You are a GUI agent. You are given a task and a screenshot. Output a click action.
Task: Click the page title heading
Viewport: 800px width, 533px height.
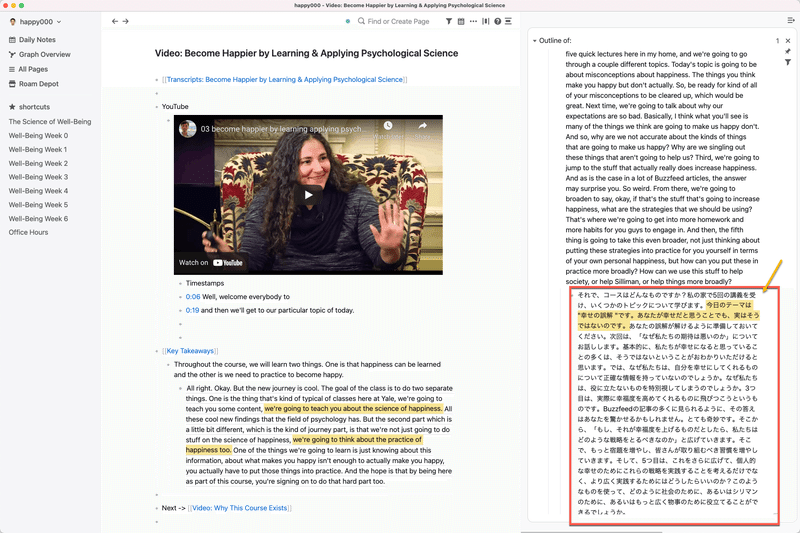point(306,54)
